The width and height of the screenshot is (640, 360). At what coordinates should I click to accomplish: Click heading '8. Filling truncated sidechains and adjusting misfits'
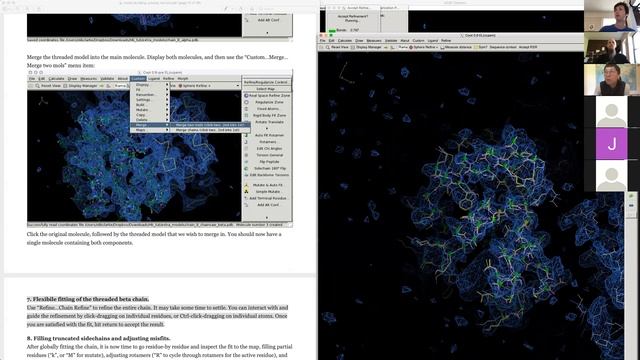pos(98,338)
